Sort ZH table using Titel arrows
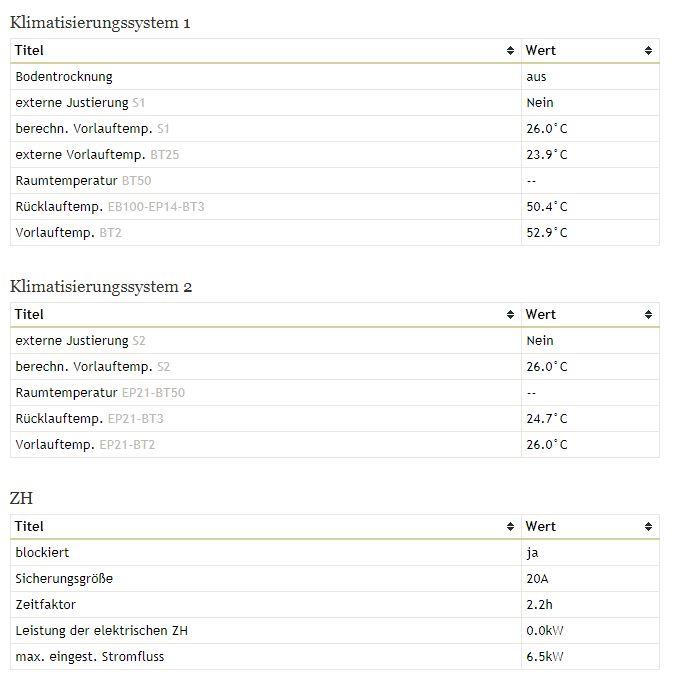Screen dimensions: 674x683 click(x=510, y=527)
